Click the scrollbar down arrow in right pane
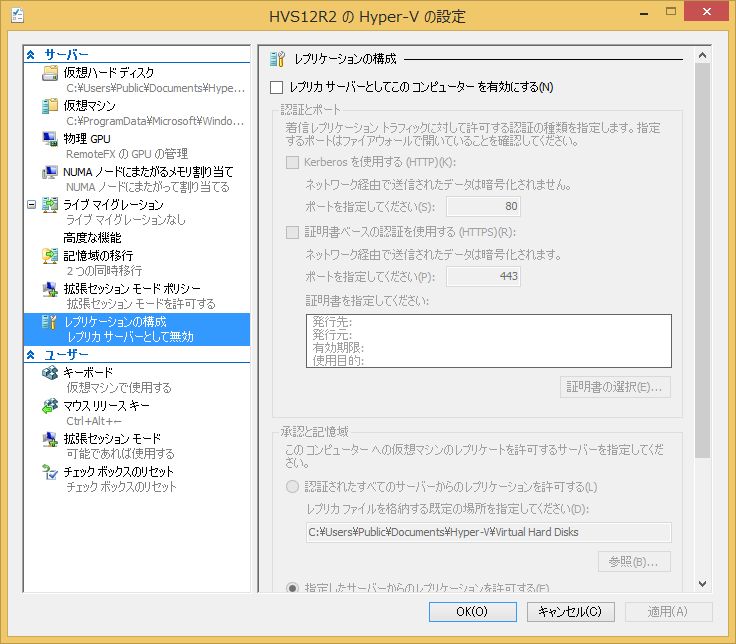Viewport: 736px width, 644px height. click(702, 584)
